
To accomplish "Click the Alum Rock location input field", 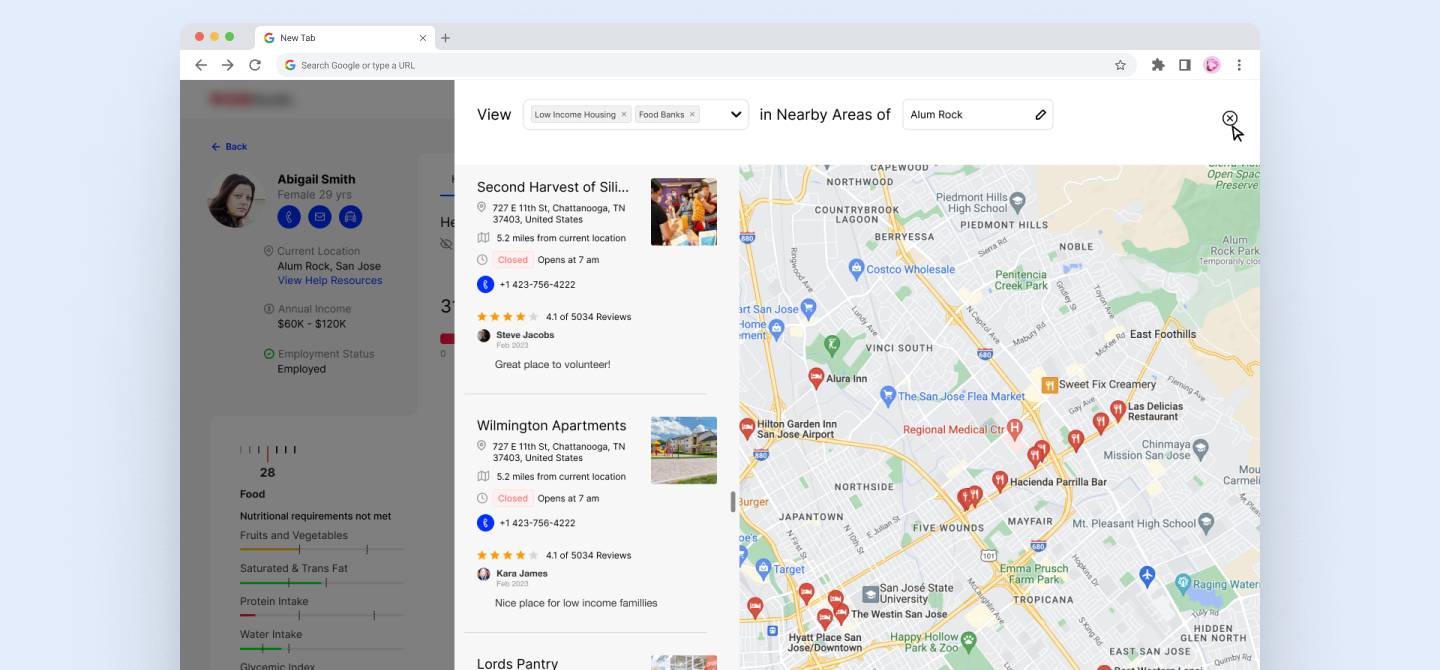I will (965, 115).
